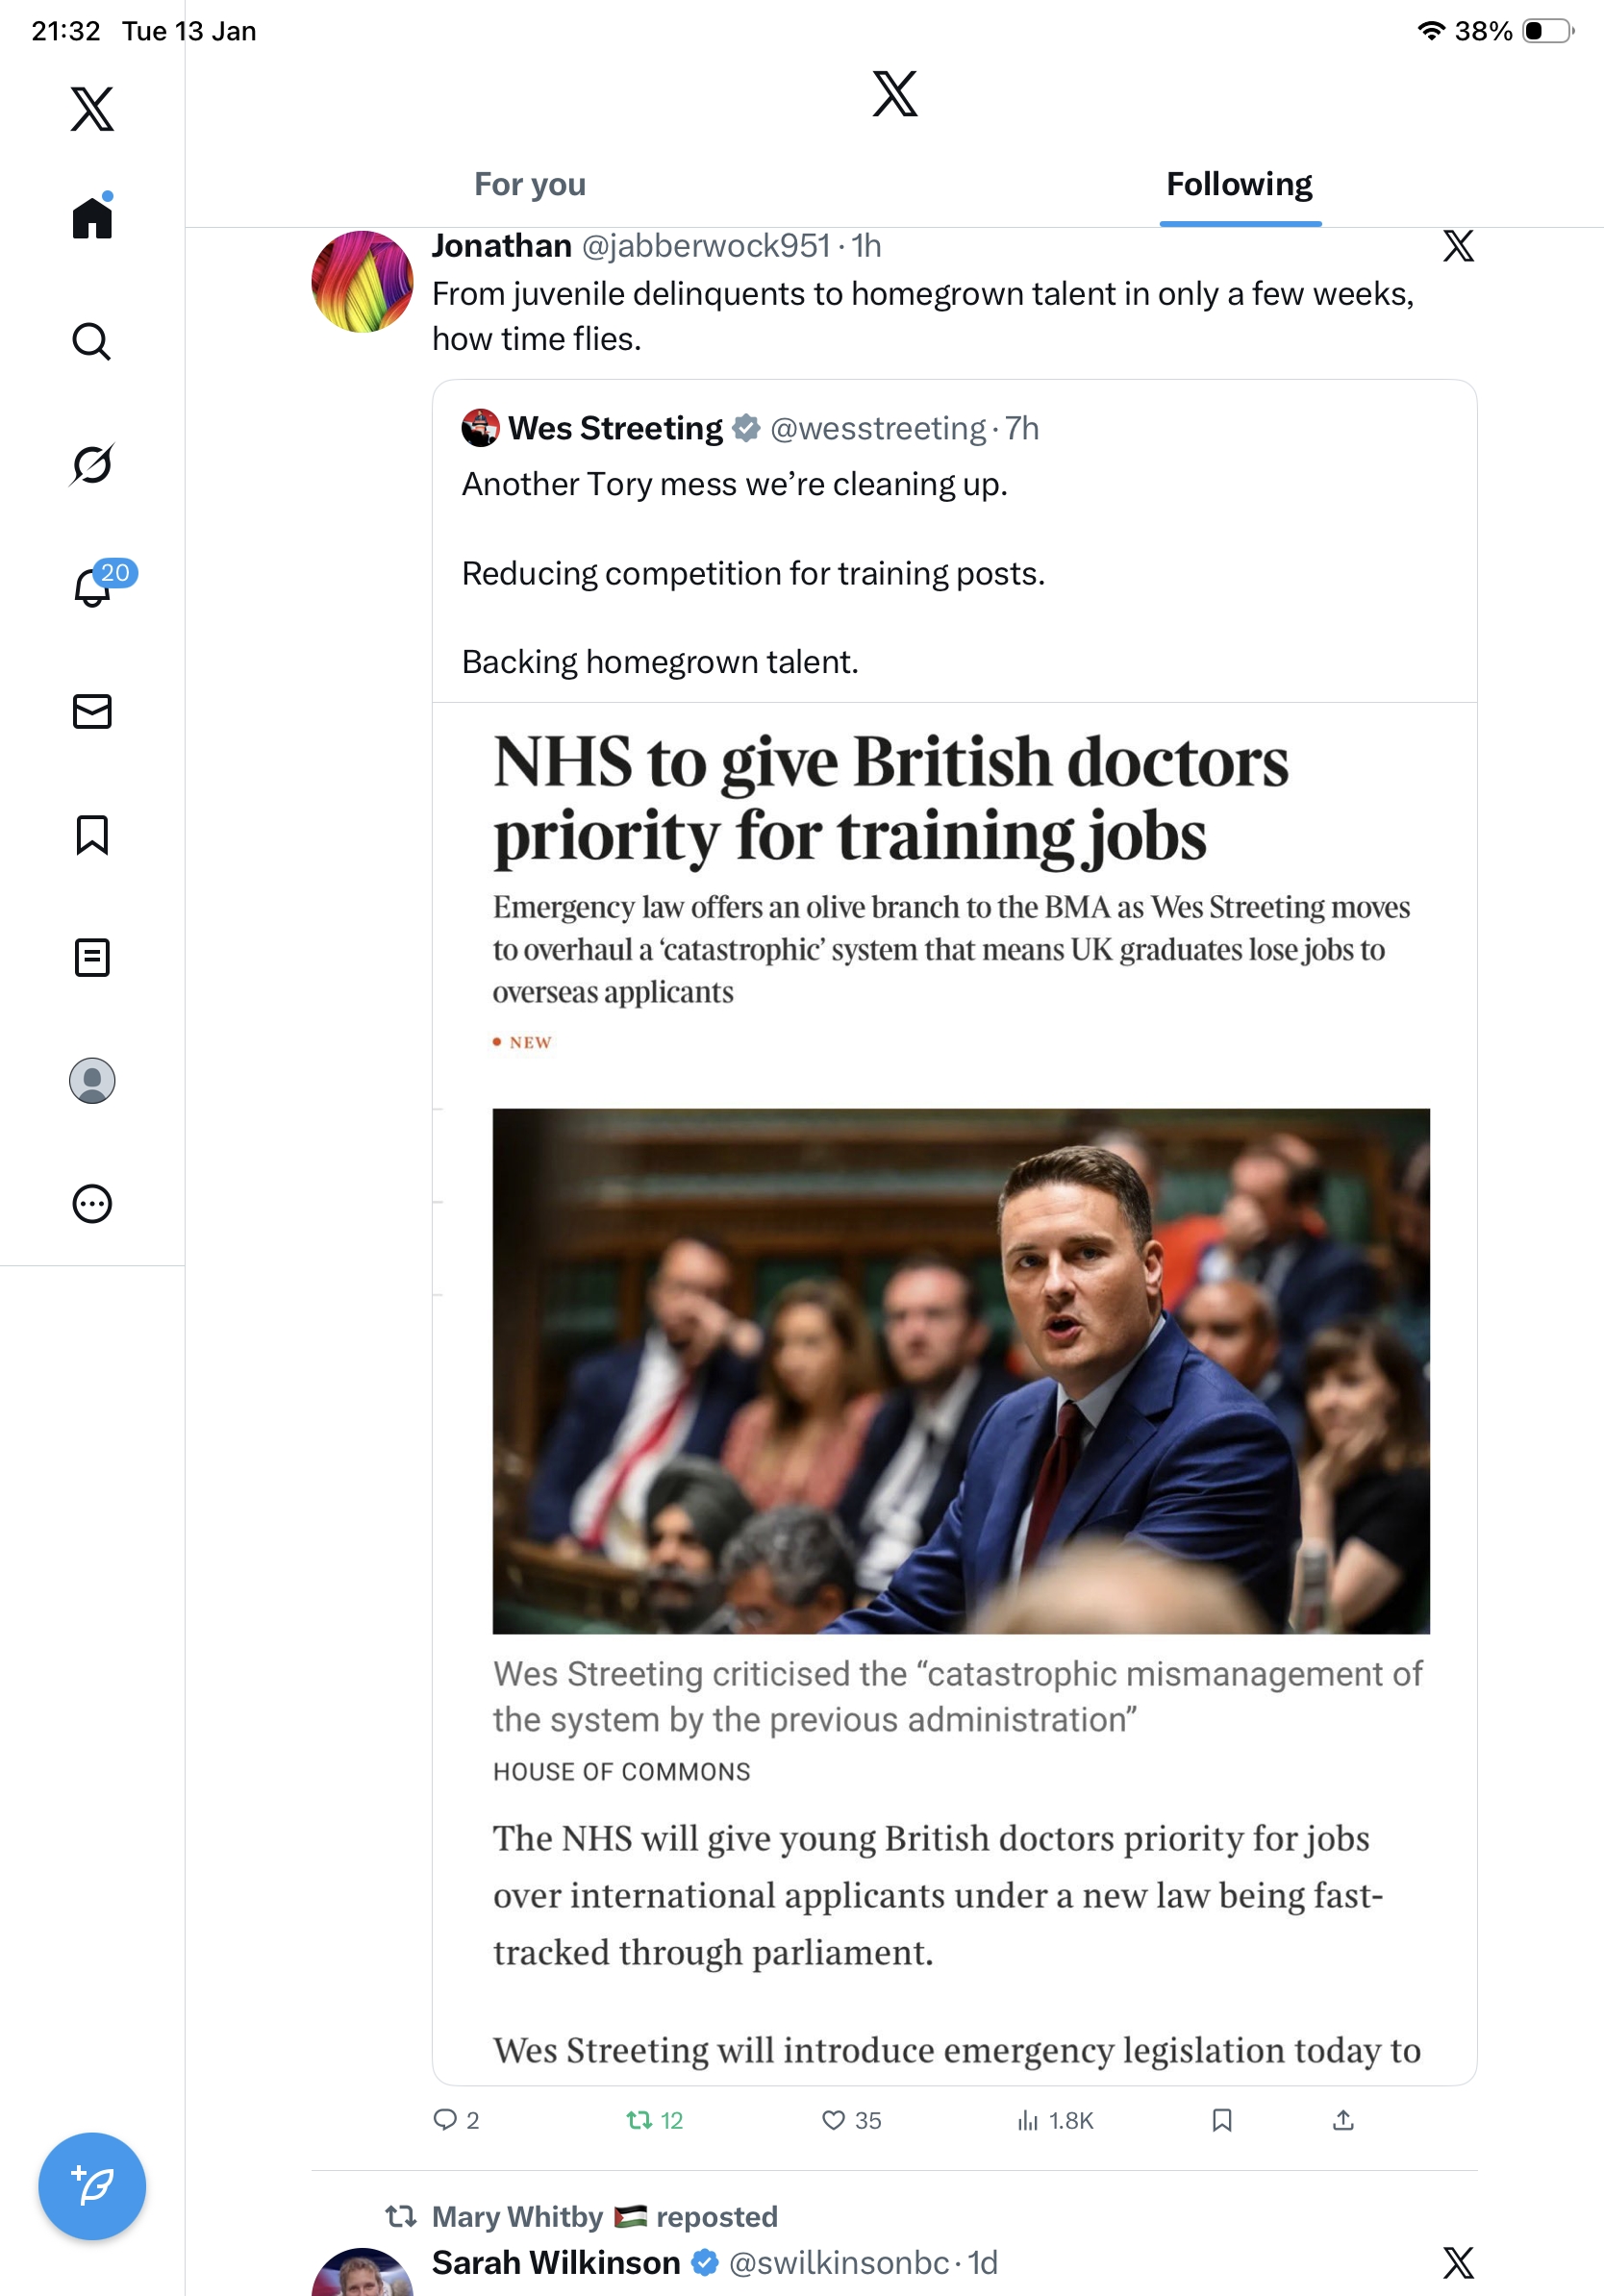Share Jonathan's post via share icon
Image resolution: width=1604 pixels, height=2296 pixels.
click(x=1343, y=2120)
